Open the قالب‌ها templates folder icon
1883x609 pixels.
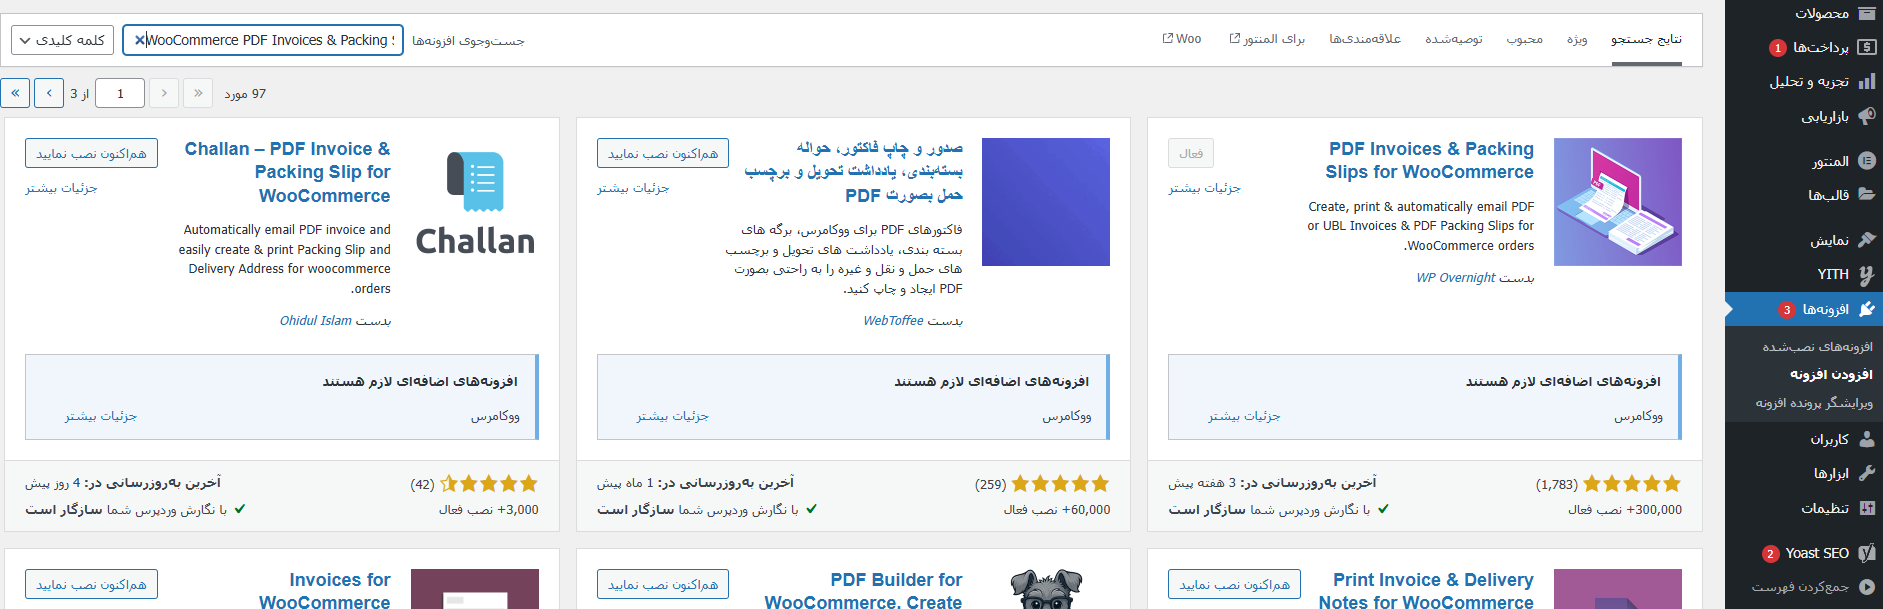pyautogui.click(x=1866, y=195)
